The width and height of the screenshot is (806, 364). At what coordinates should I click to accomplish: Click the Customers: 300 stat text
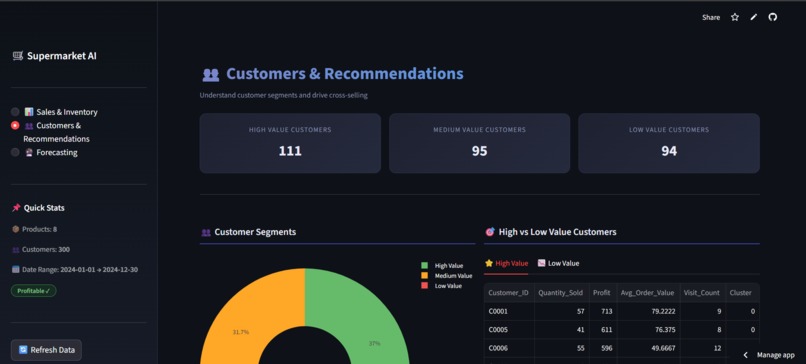point(46,249)
